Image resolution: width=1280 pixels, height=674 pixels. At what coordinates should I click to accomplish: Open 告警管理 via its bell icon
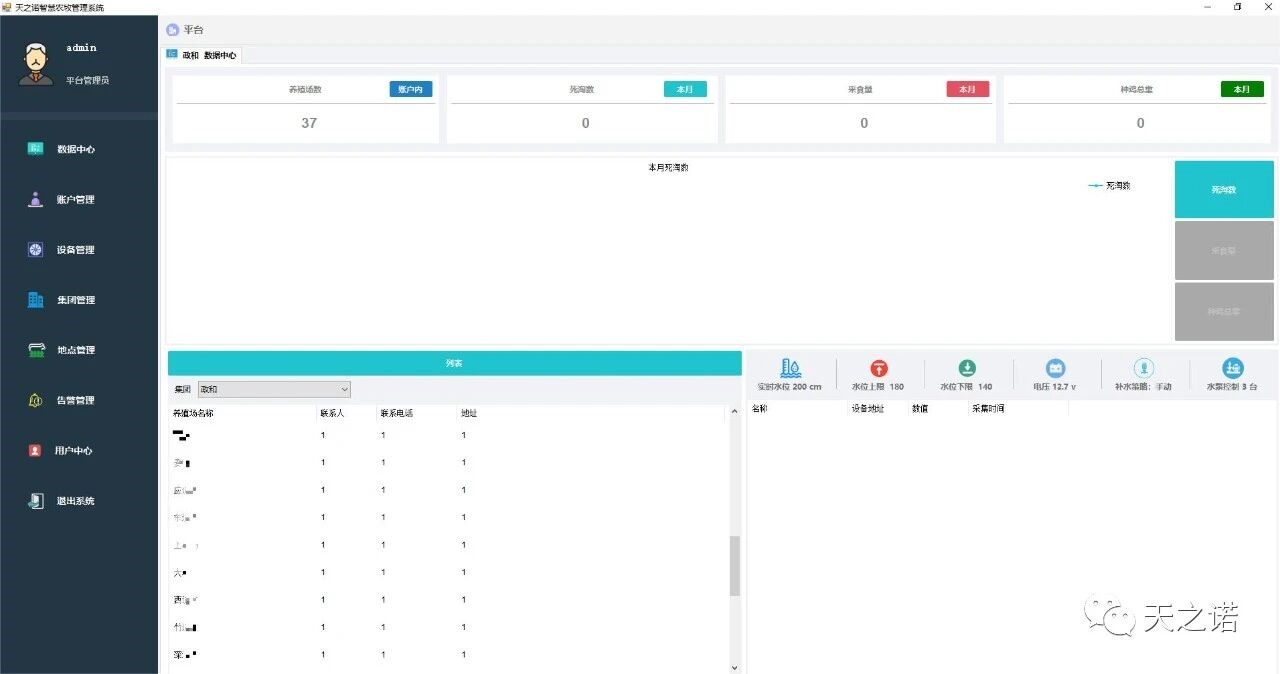36,400
